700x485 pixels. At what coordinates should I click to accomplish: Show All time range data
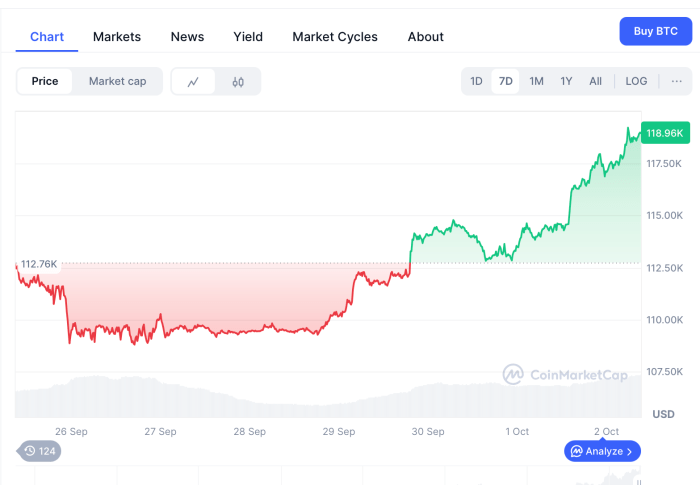click(x=596, y=81)
